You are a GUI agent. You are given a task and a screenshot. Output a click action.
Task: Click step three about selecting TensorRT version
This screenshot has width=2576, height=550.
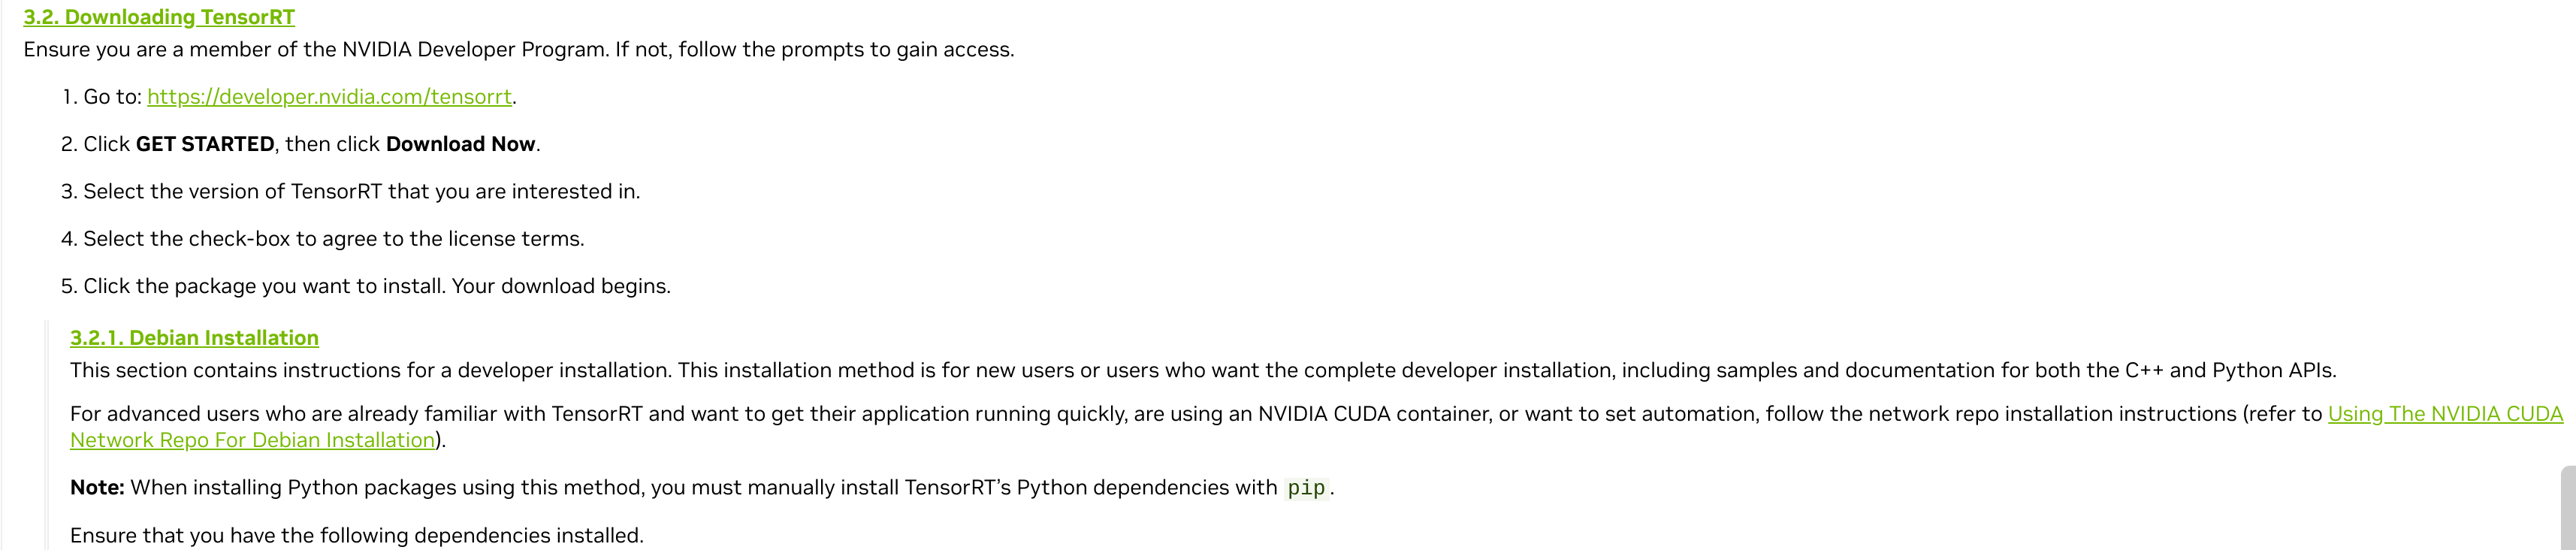[x=361, y=191]
